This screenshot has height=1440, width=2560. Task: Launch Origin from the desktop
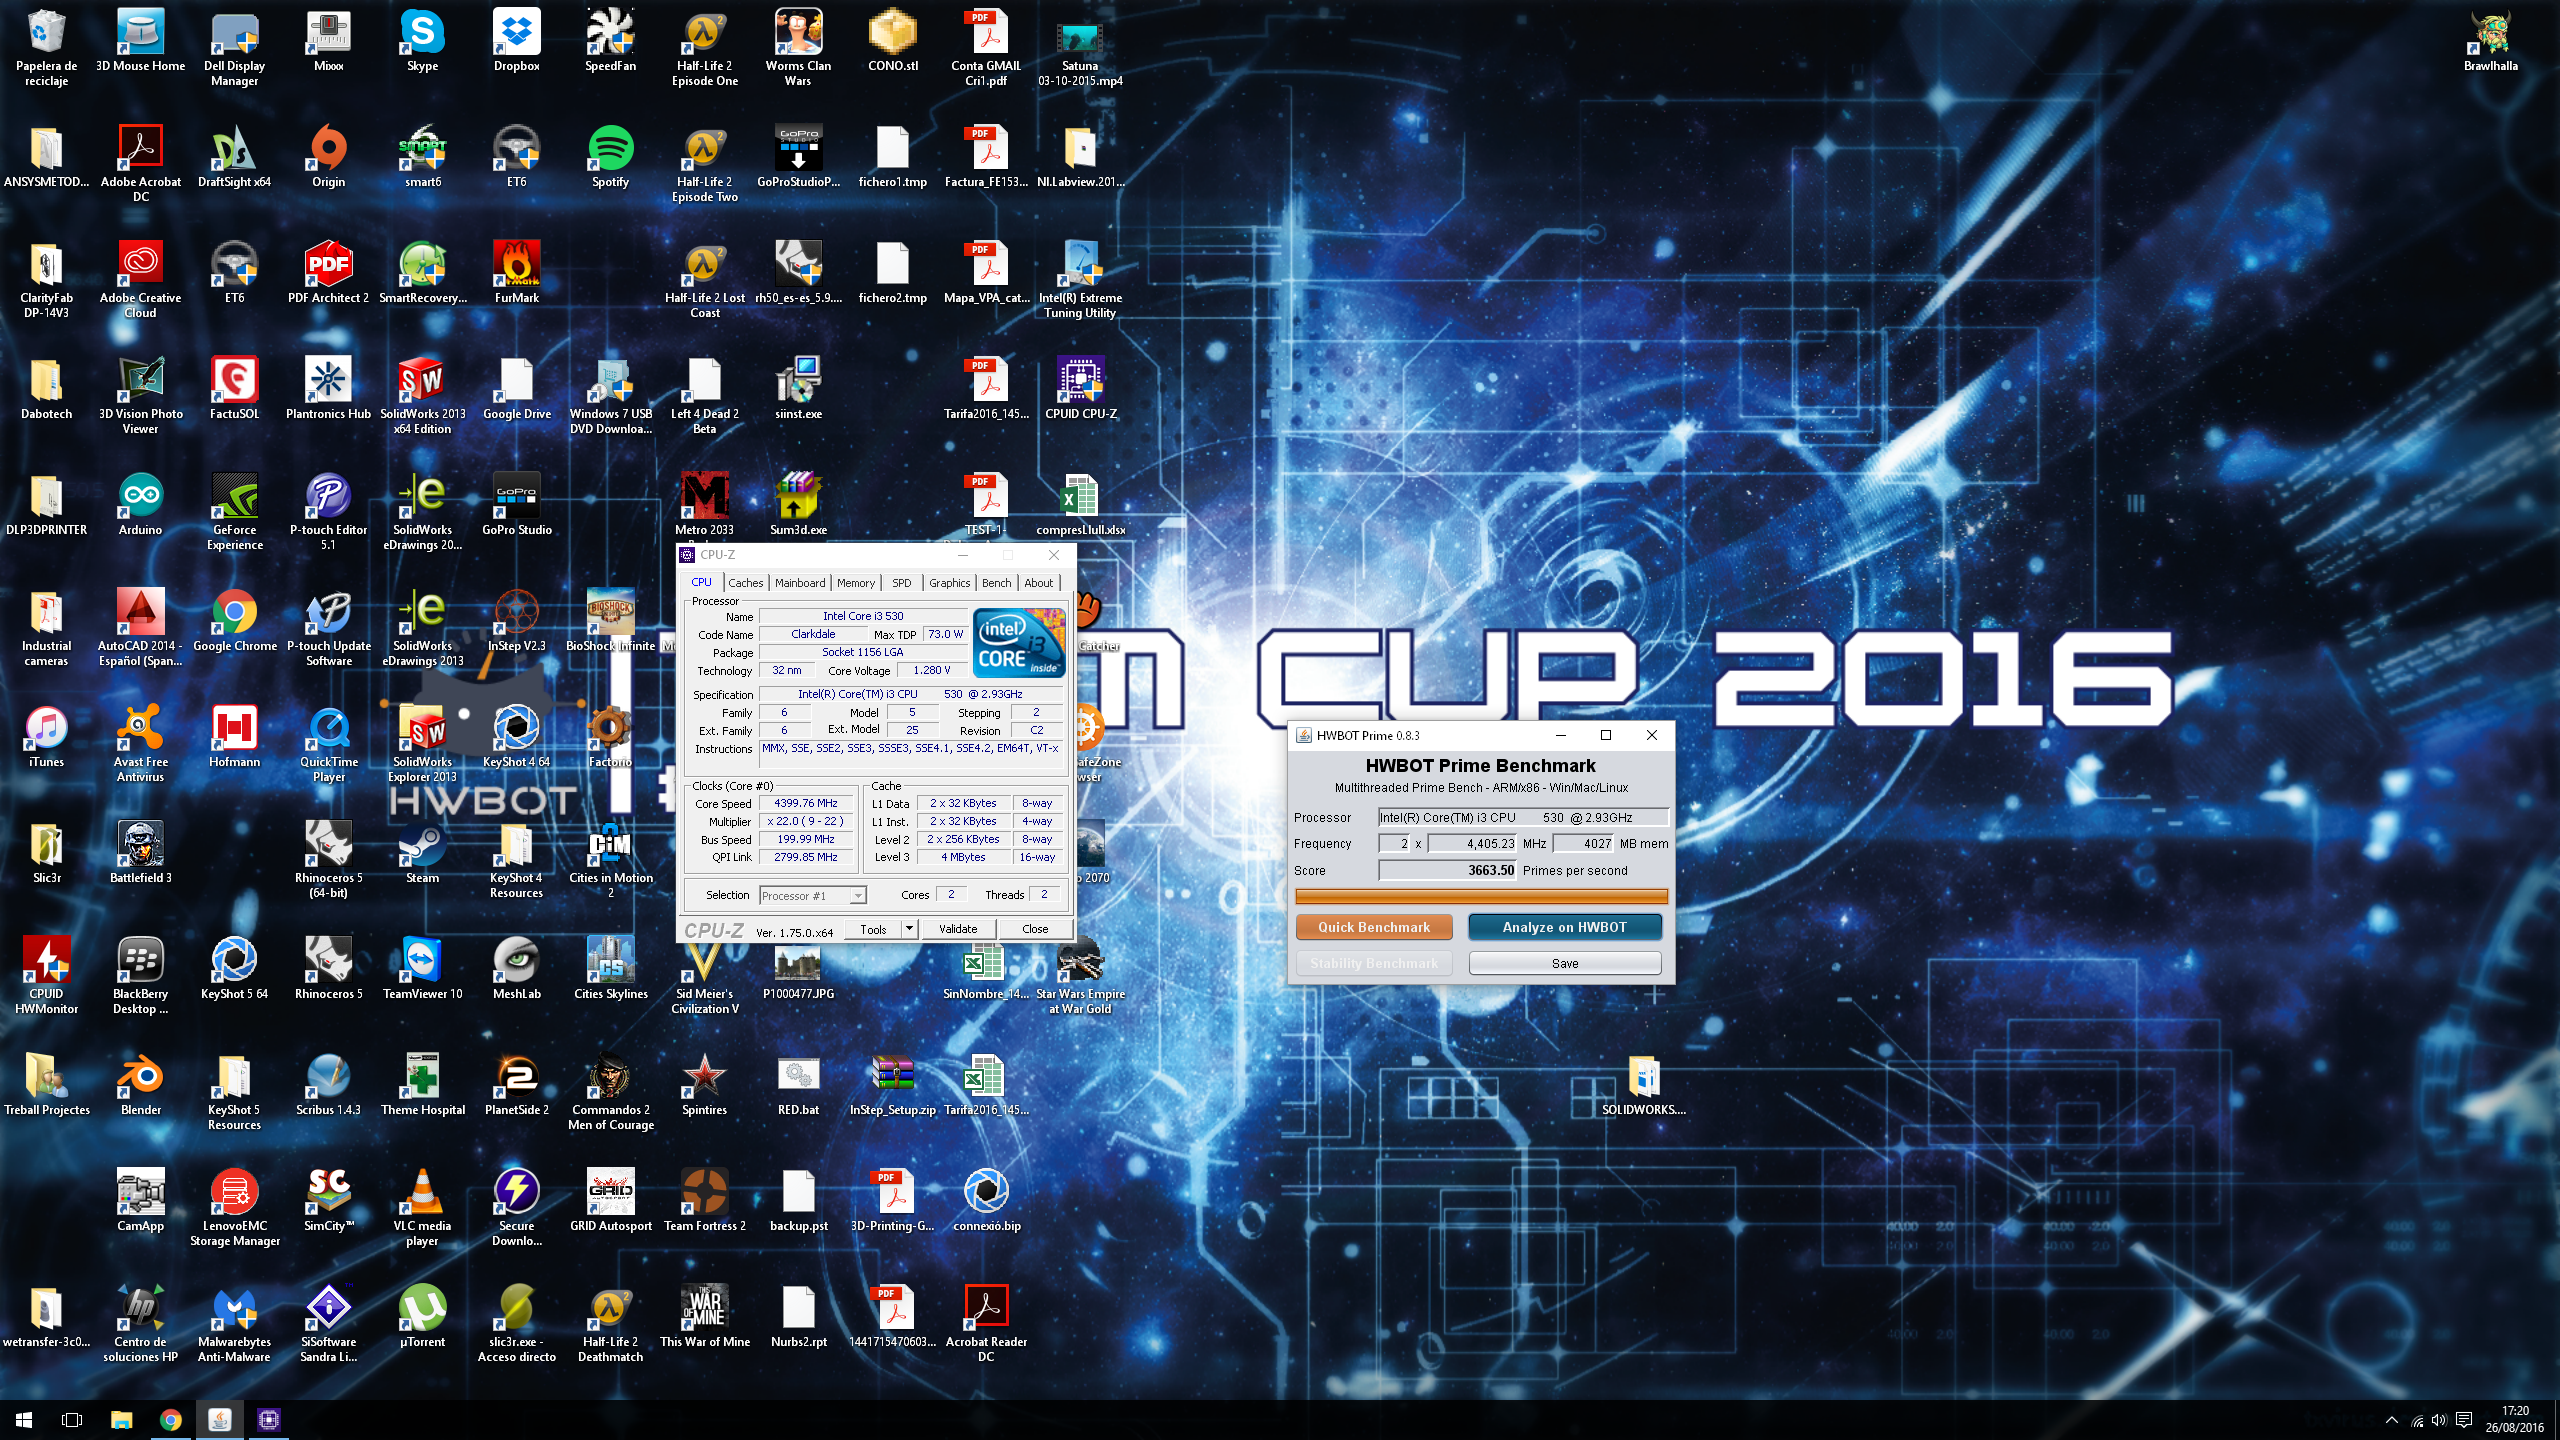[328, 157]
